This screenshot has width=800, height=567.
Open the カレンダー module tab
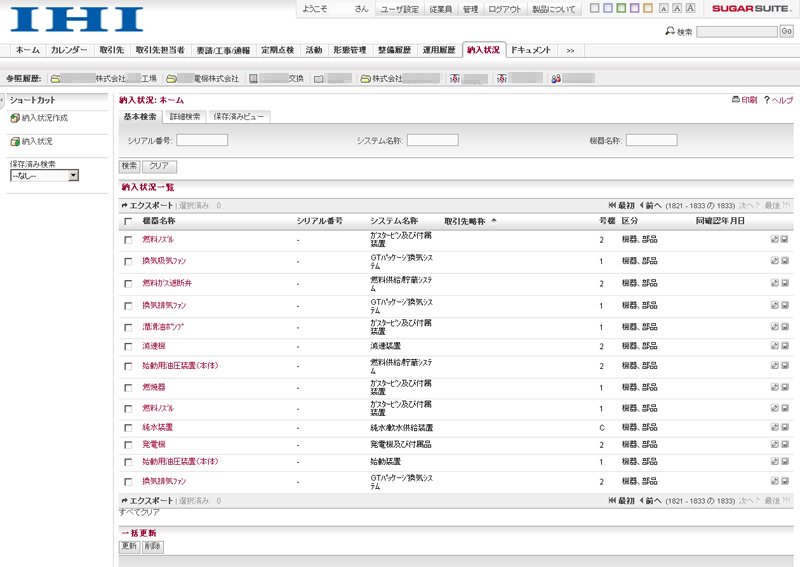click(x=69, y=50)
